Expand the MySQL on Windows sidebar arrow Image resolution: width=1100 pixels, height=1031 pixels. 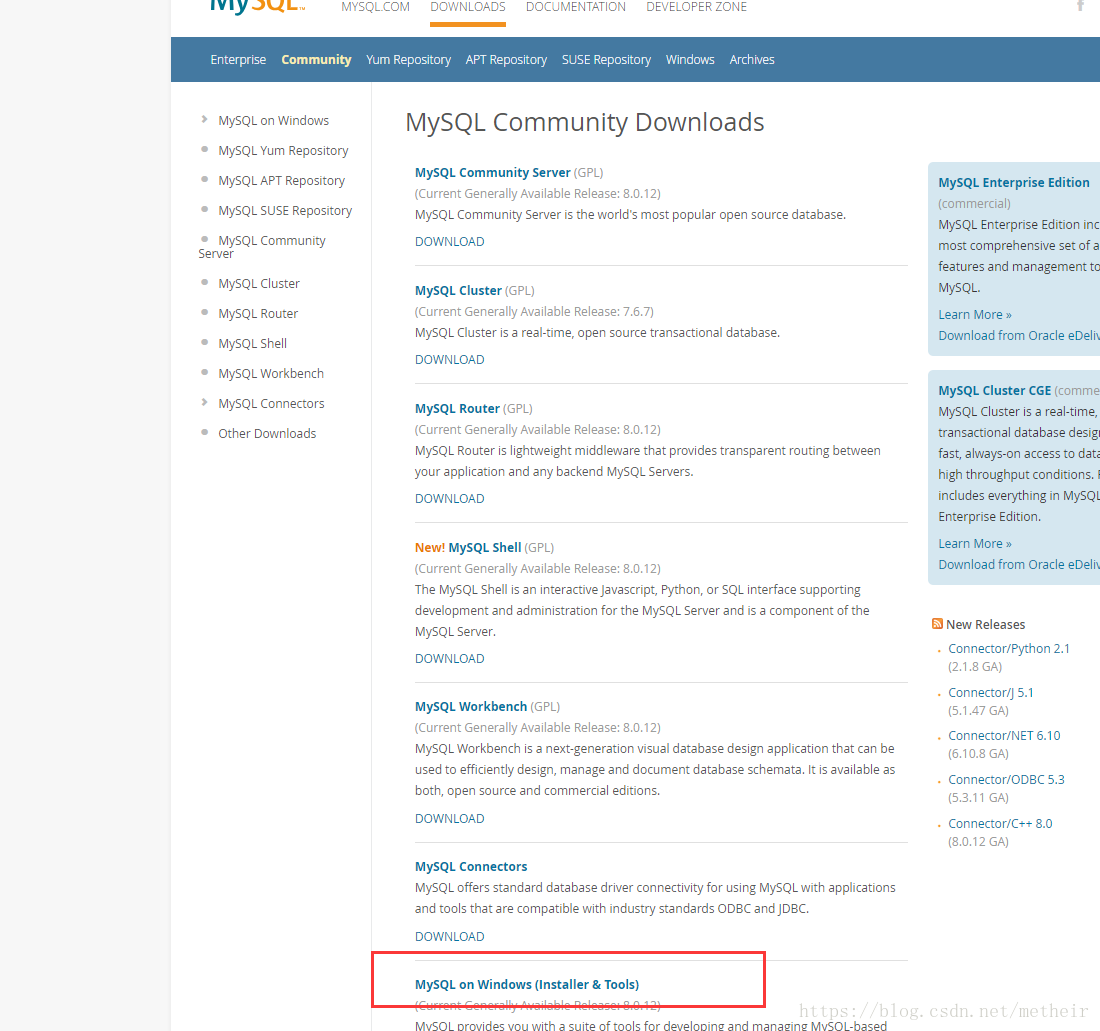click(x=204, y=119)
